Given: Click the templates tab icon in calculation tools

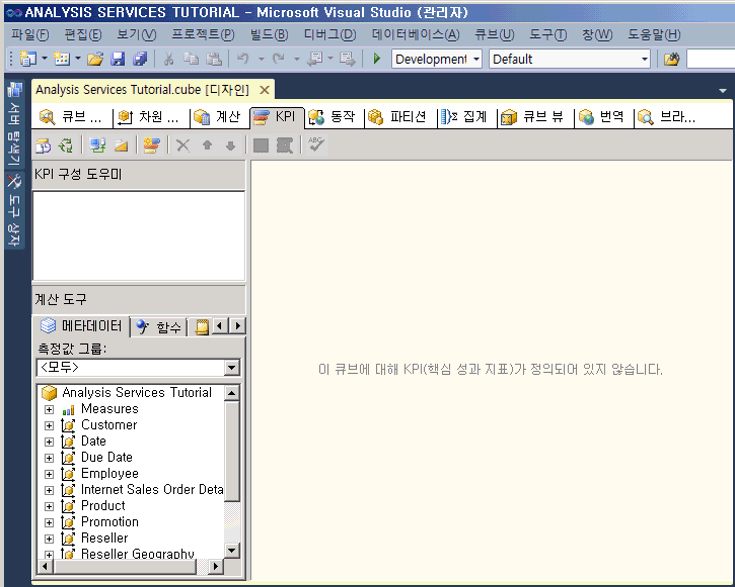Looking at the screenshot, I should tap(202, 327).
